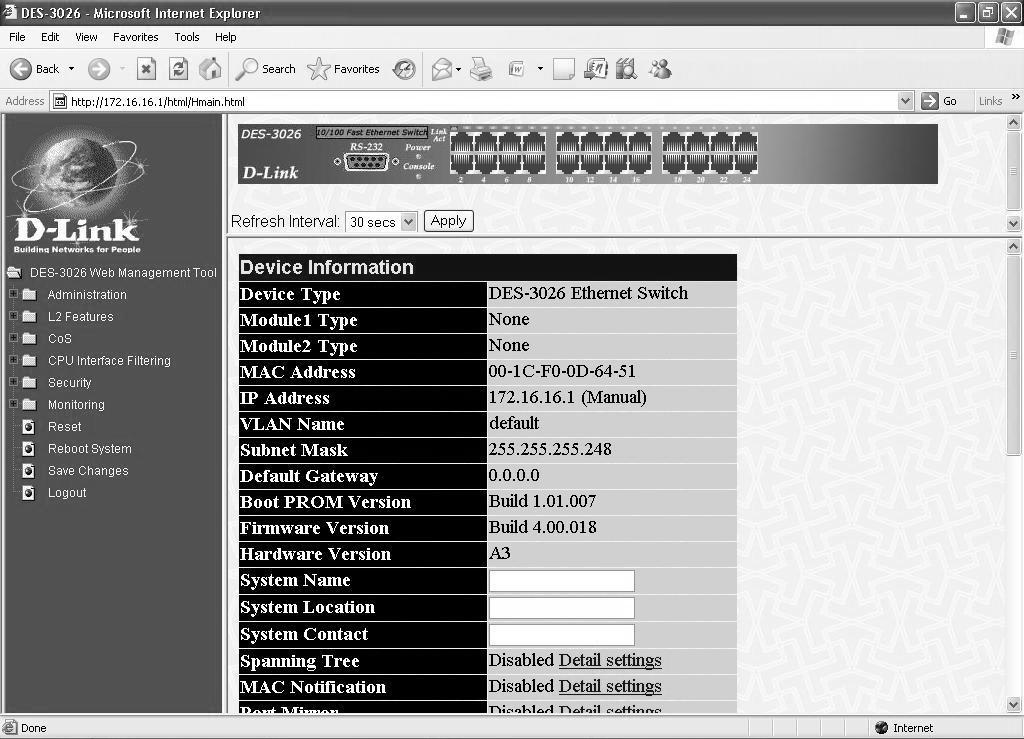Viewport: 1024px width, 739px height.
Task: Expand the Monitoring tree node
Action: point(13,404)
